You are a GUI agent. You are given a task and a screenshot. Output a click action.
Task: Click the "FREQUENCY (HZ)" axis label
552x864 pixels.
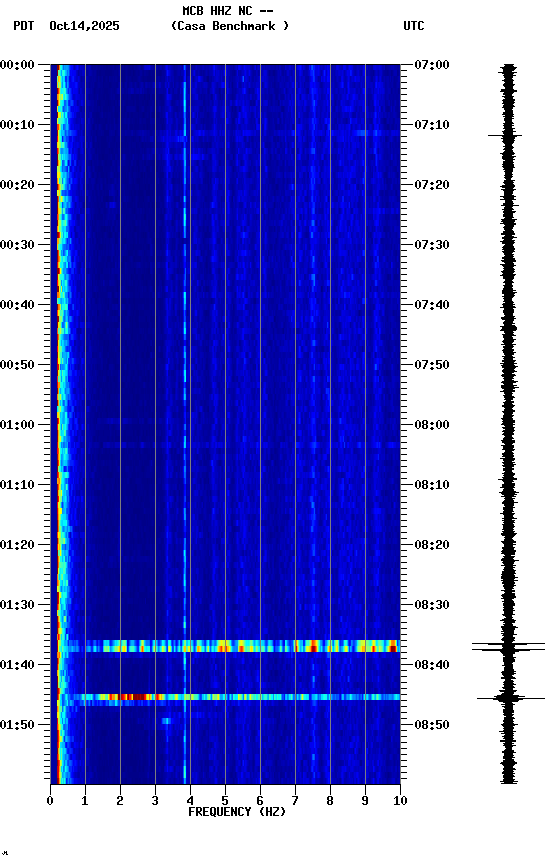pyautogui.click(x=237, y=812)
